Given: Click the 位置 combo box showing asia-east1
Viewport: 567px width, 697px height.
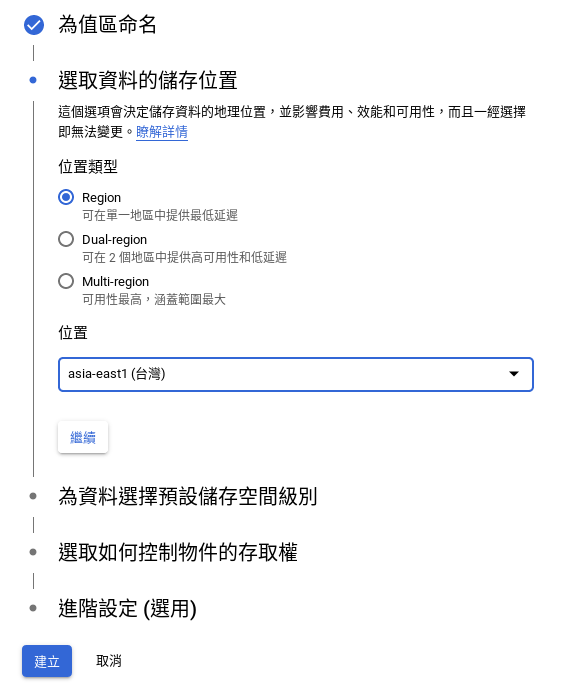Looking at the screenshot, I should coord(295,374).
